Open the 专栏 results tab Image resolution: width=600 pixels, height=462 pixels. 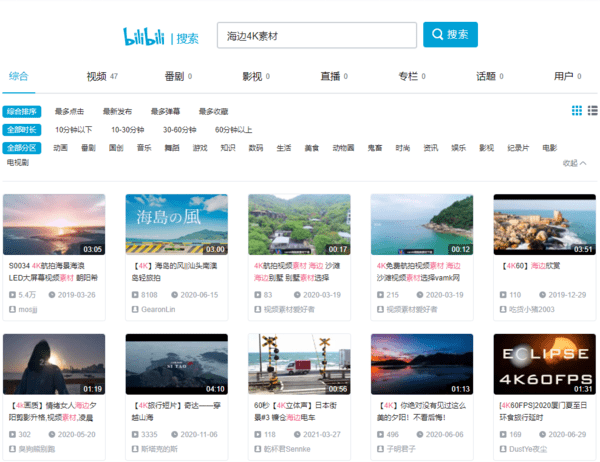[x=408, y=76]
